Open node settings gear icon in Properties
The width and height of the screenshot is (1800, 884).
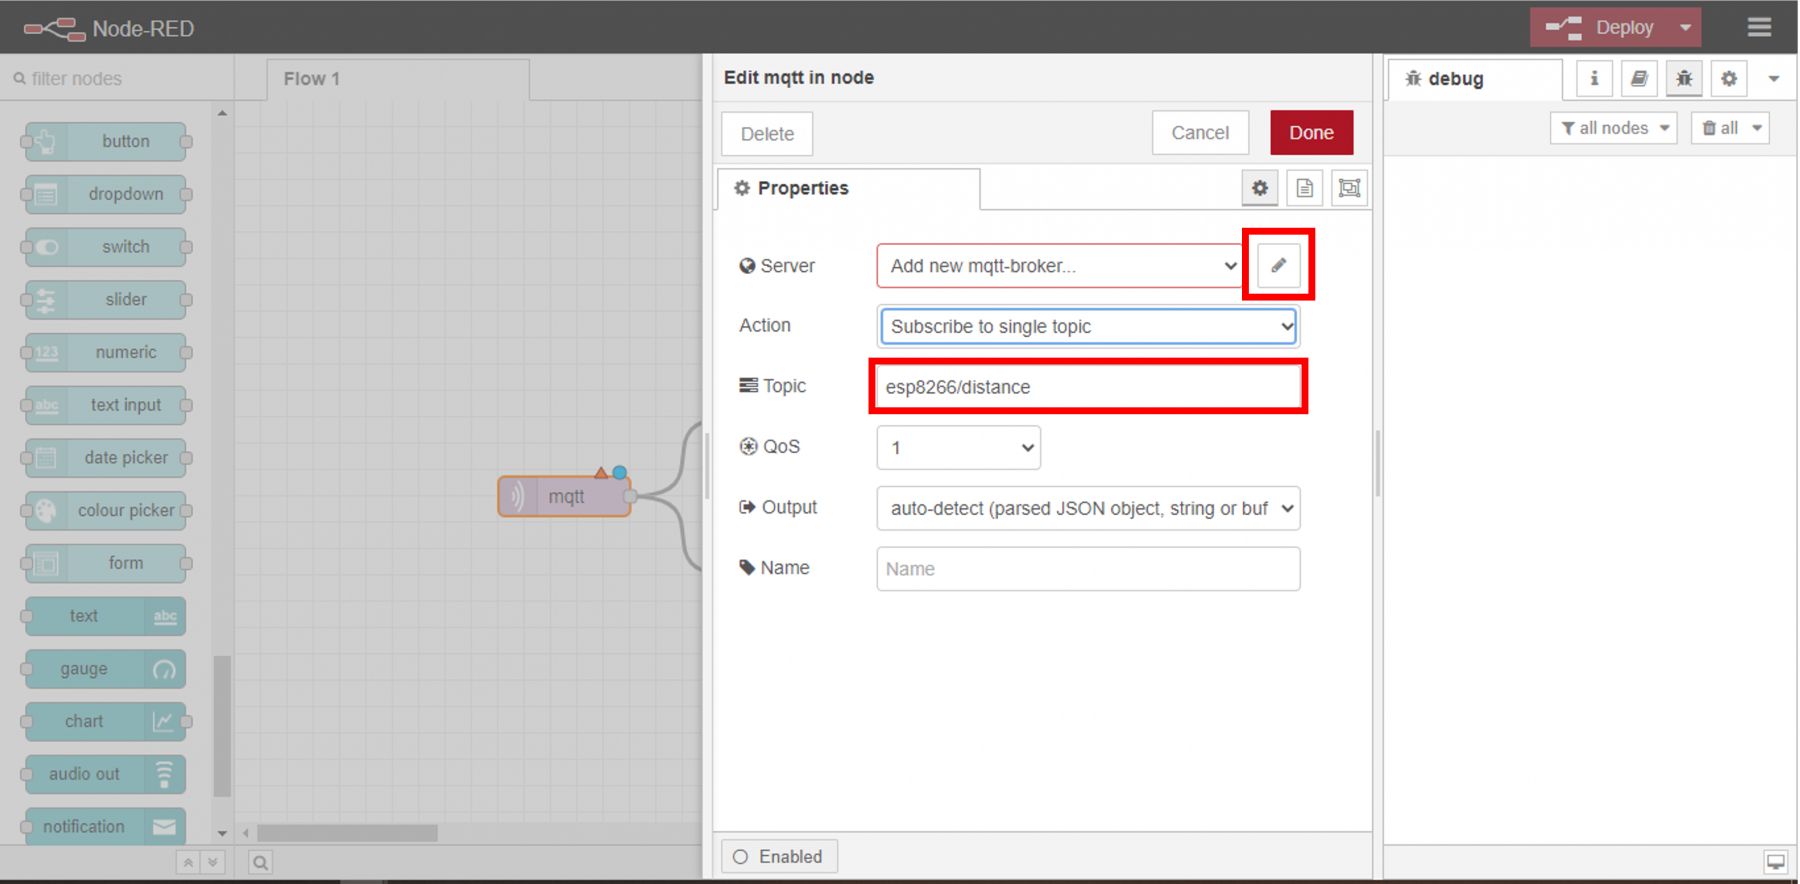tap(1259, 188)
